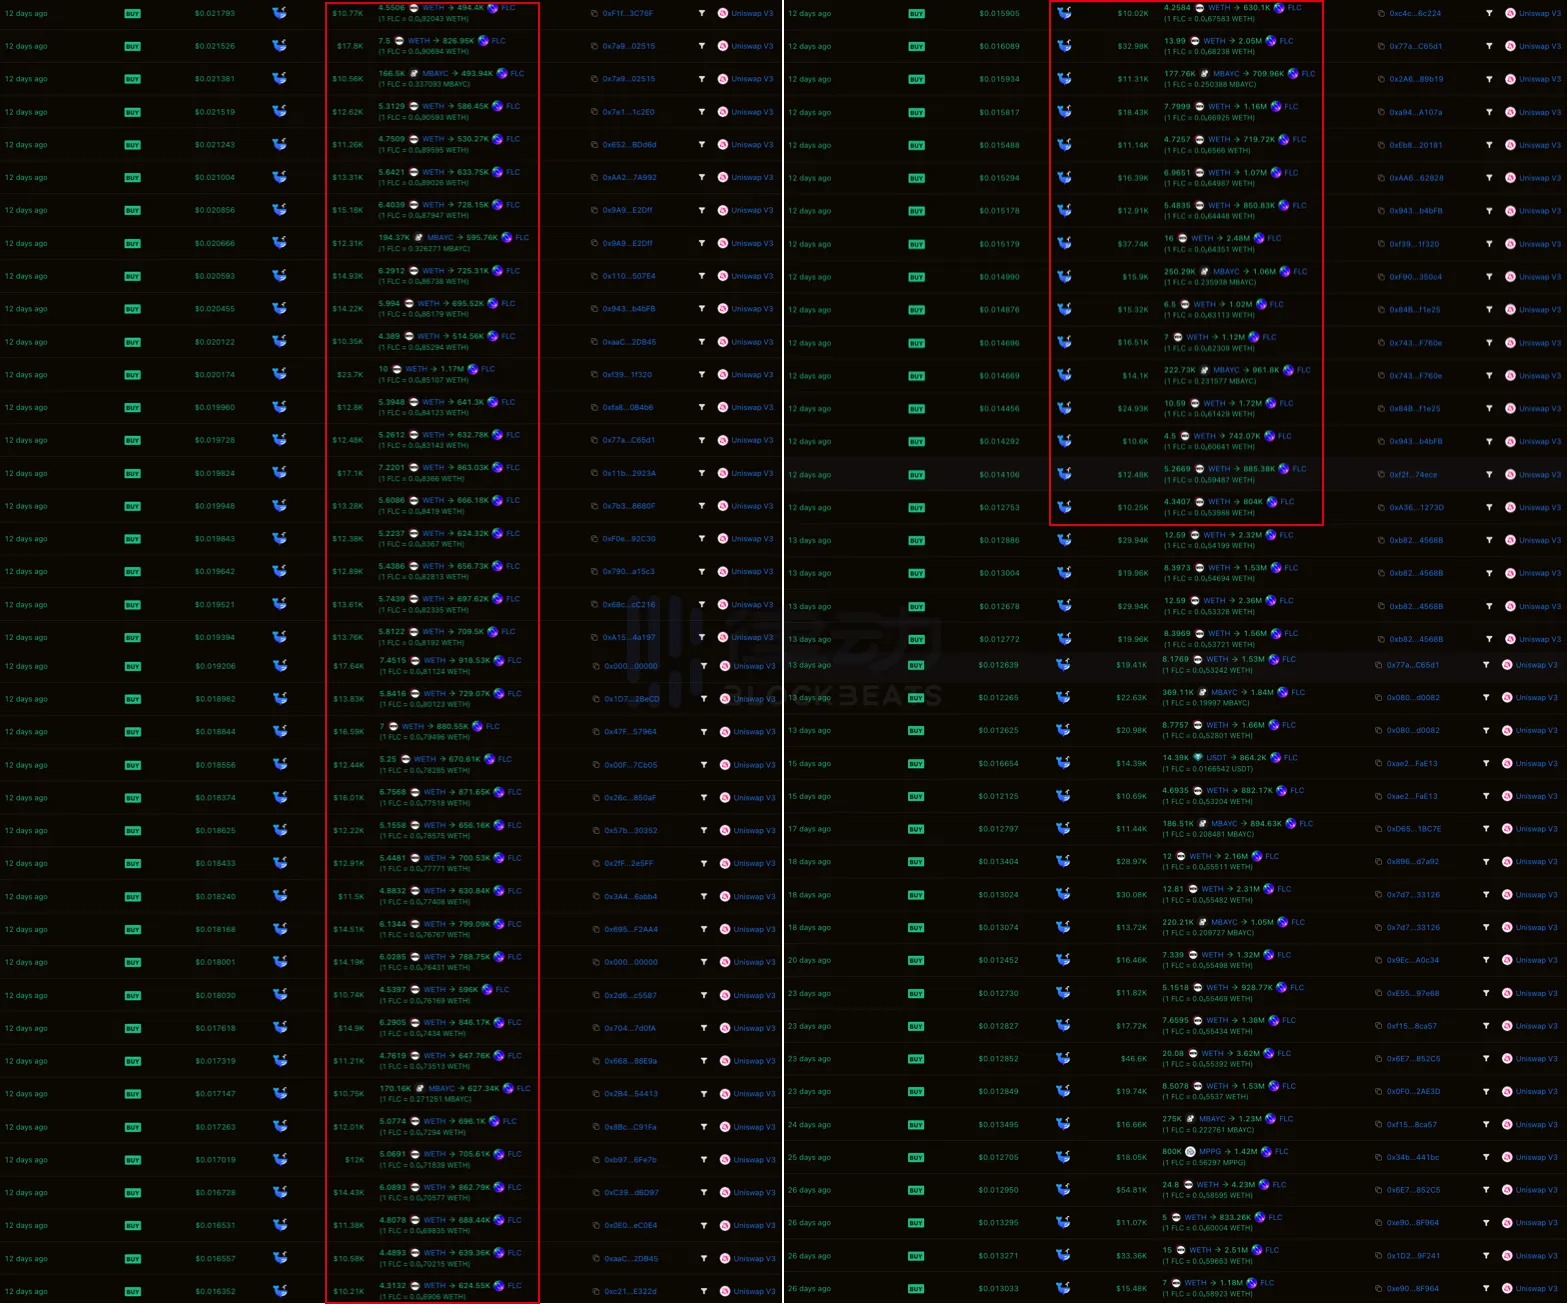Image resolution: width=1568 pixels, height=1304 pixels.
Task: Click the whale icon on the $0.012950 row
Action: [1063, 1190]
